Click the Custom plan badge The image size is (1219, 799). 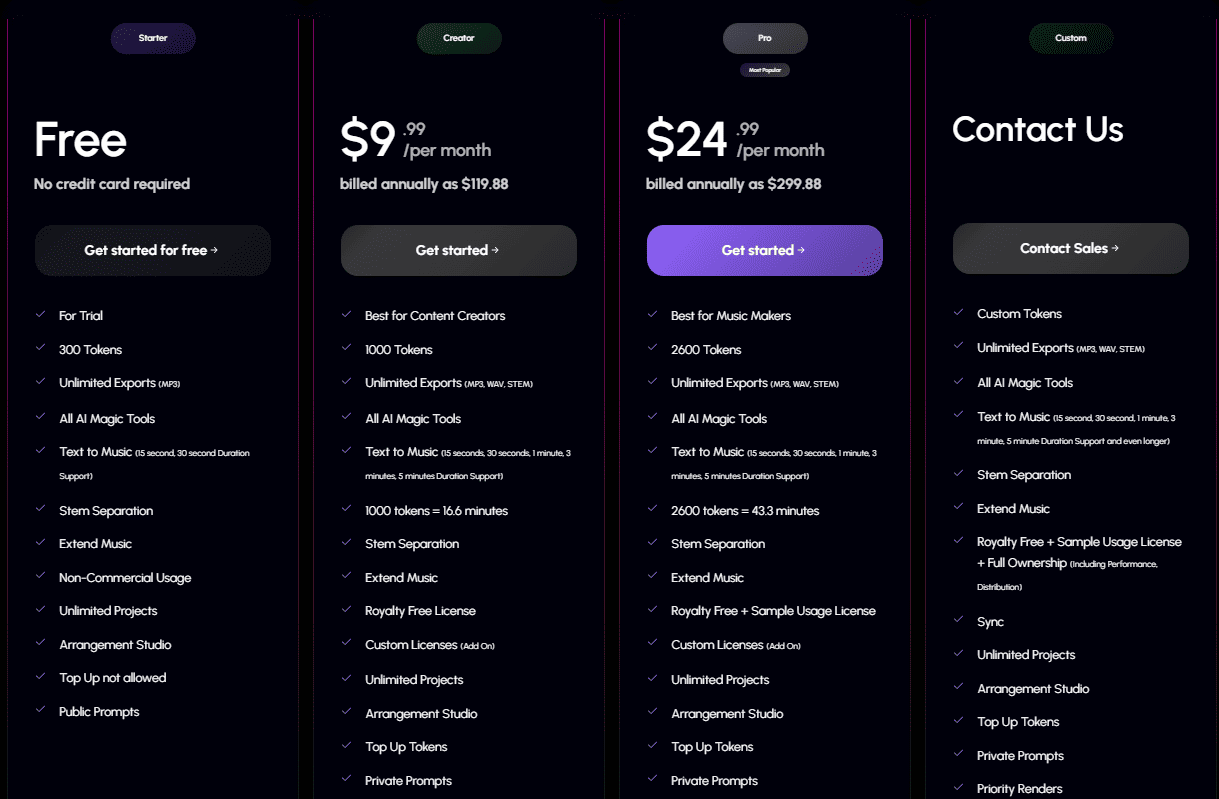[1070, 38]
